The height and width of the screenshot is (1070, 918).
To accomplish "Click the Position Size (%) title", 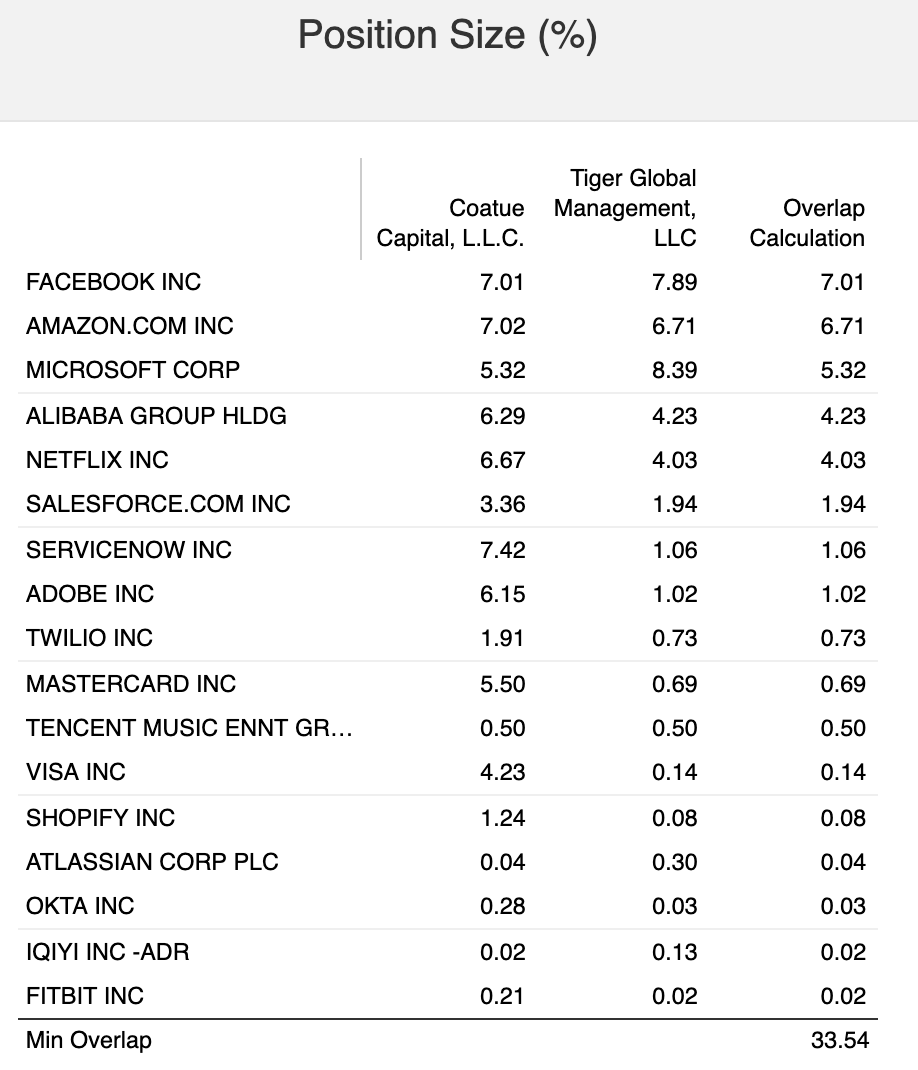I will (x=448, y=35).
